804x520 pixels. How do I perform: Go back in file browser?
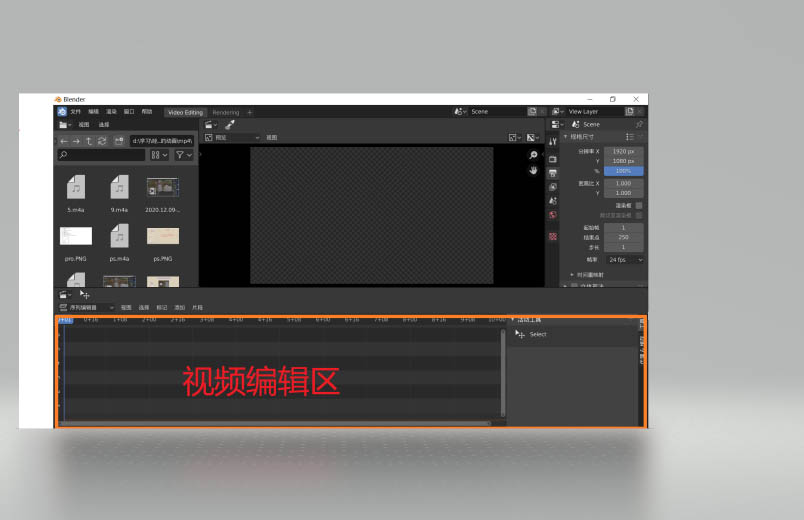click(64, 141)
